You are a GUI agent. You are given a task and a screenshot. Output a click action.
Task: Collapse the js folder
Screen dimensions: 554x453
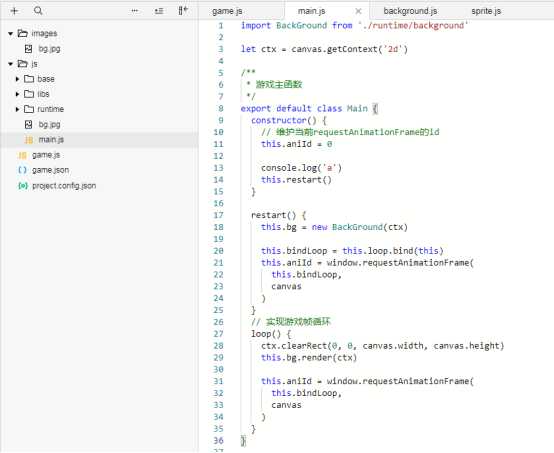pos(11,64)
